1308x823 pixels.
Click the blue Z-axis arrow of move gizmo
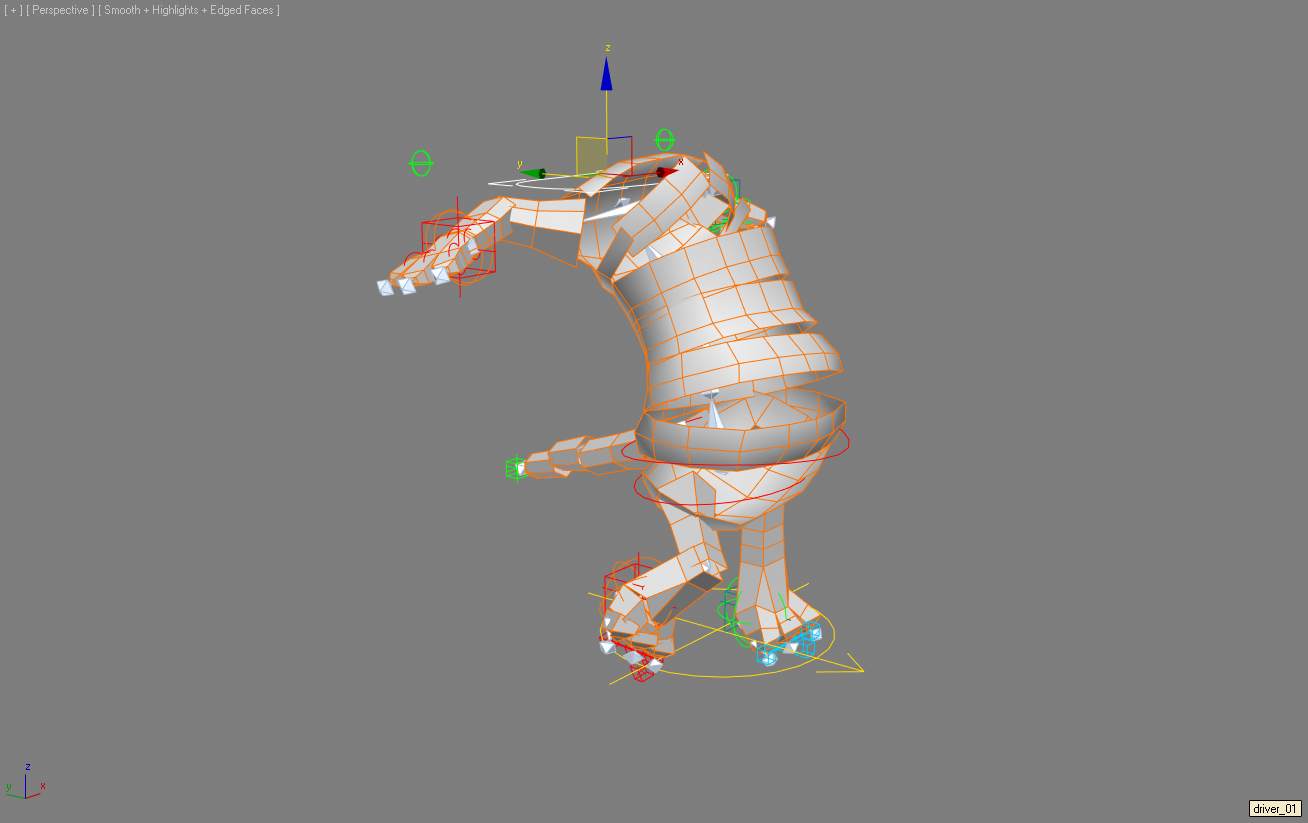click(606, 75)
